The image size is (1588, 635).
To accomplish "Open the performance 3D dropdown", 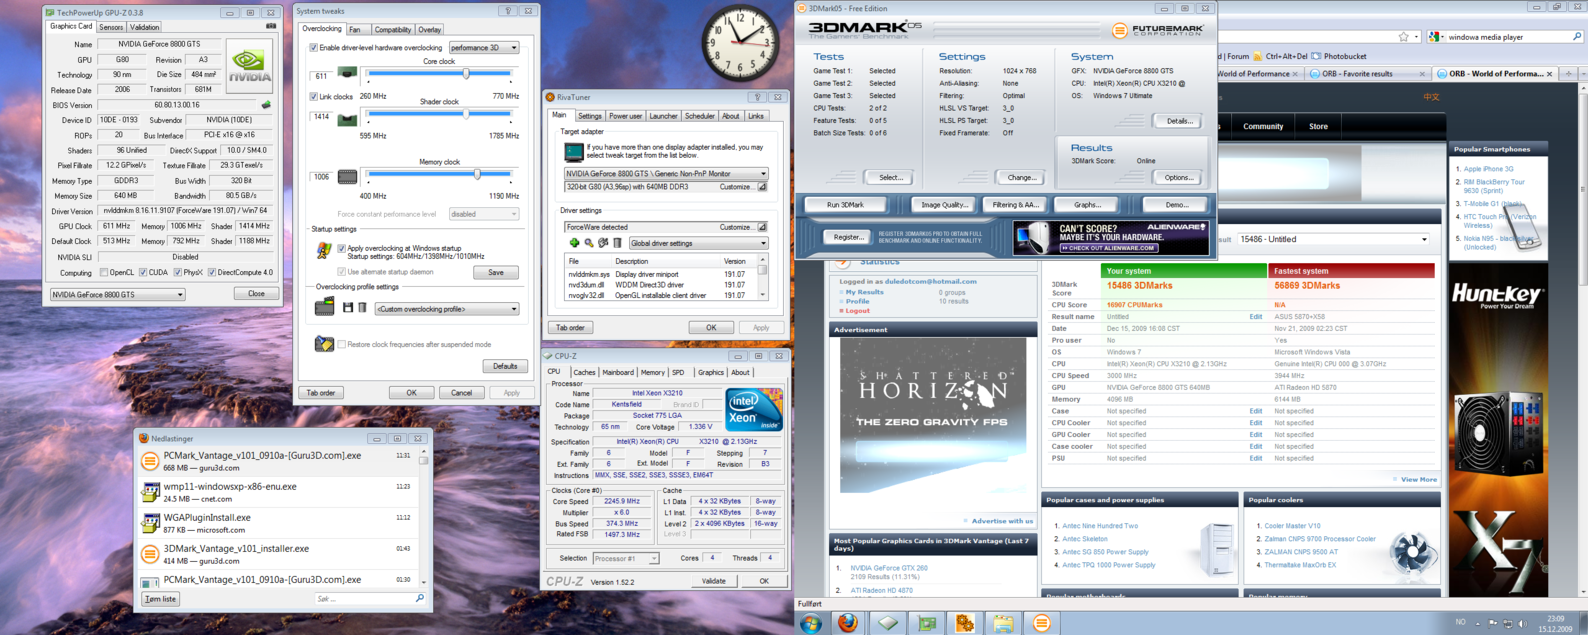I will tap(484, 48).
